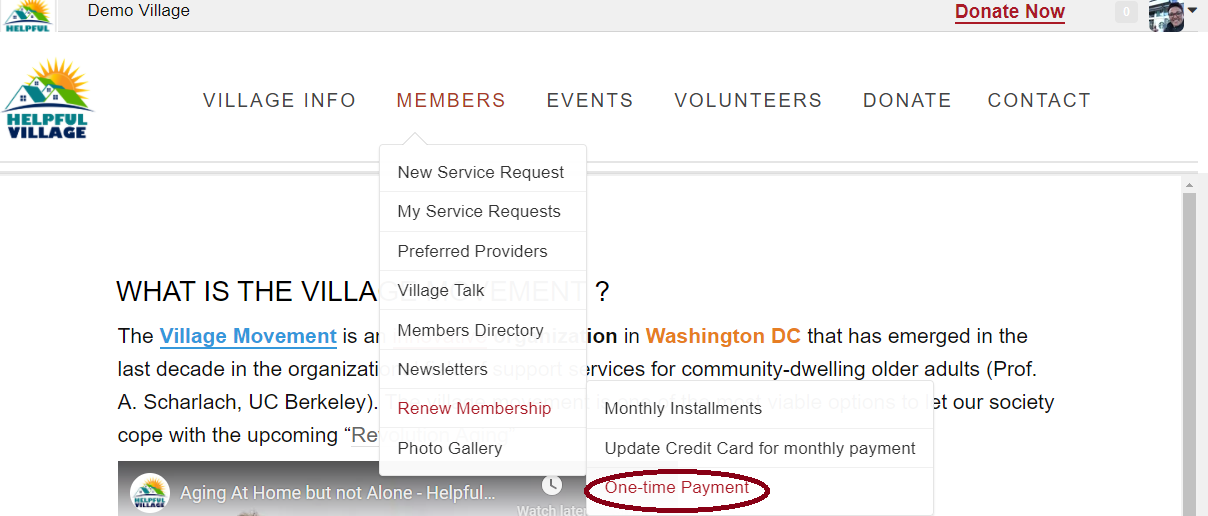The image size is (1208, 516).
Task: Click the small Helpful logo in top bar
Action: point(28,16)
